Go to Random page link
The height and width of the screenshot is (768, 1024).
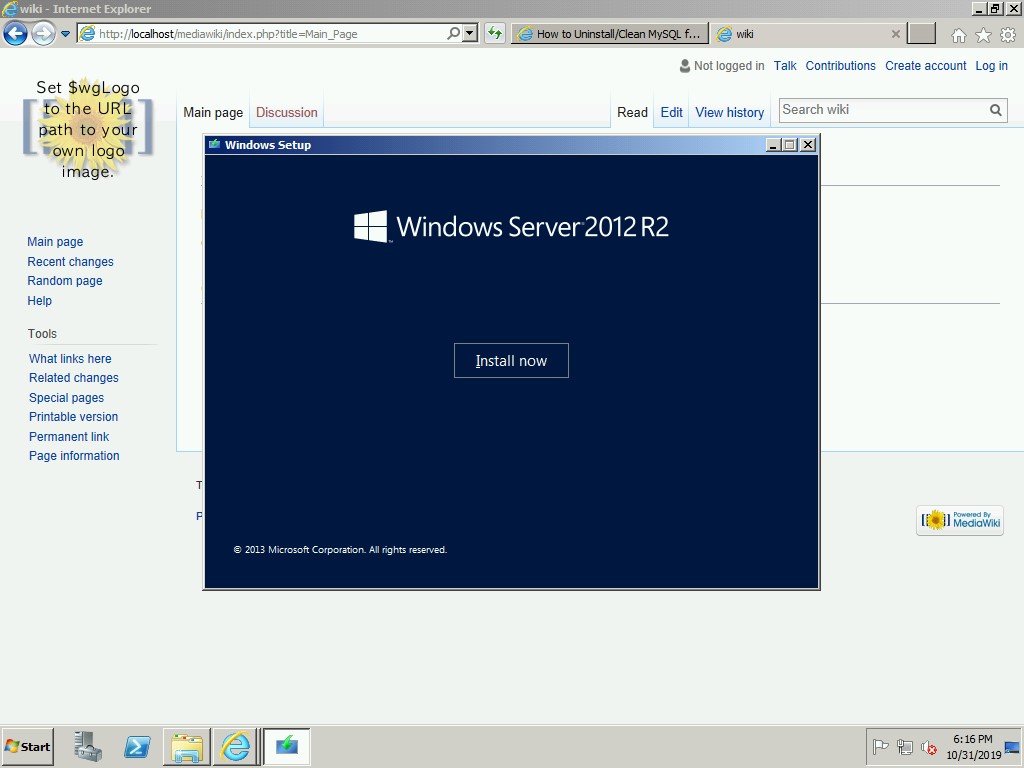65,281
